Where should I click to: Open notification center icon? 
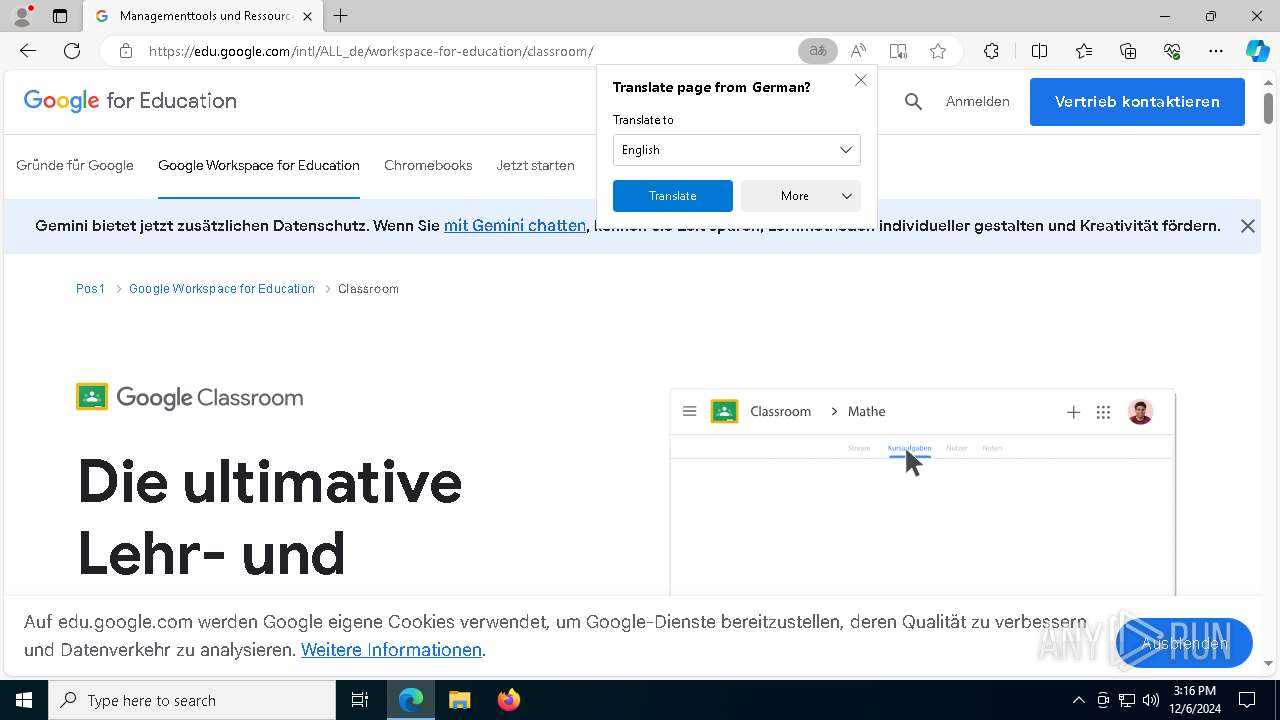(1247, 700)
